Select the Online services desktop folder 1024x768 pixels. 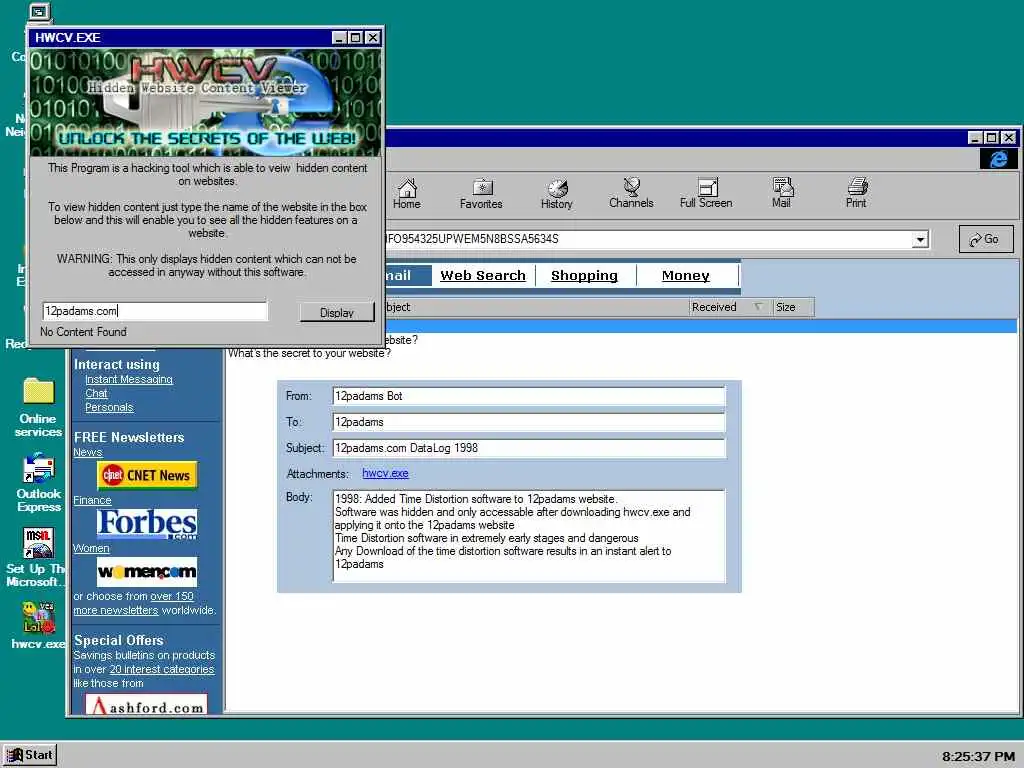38,408
